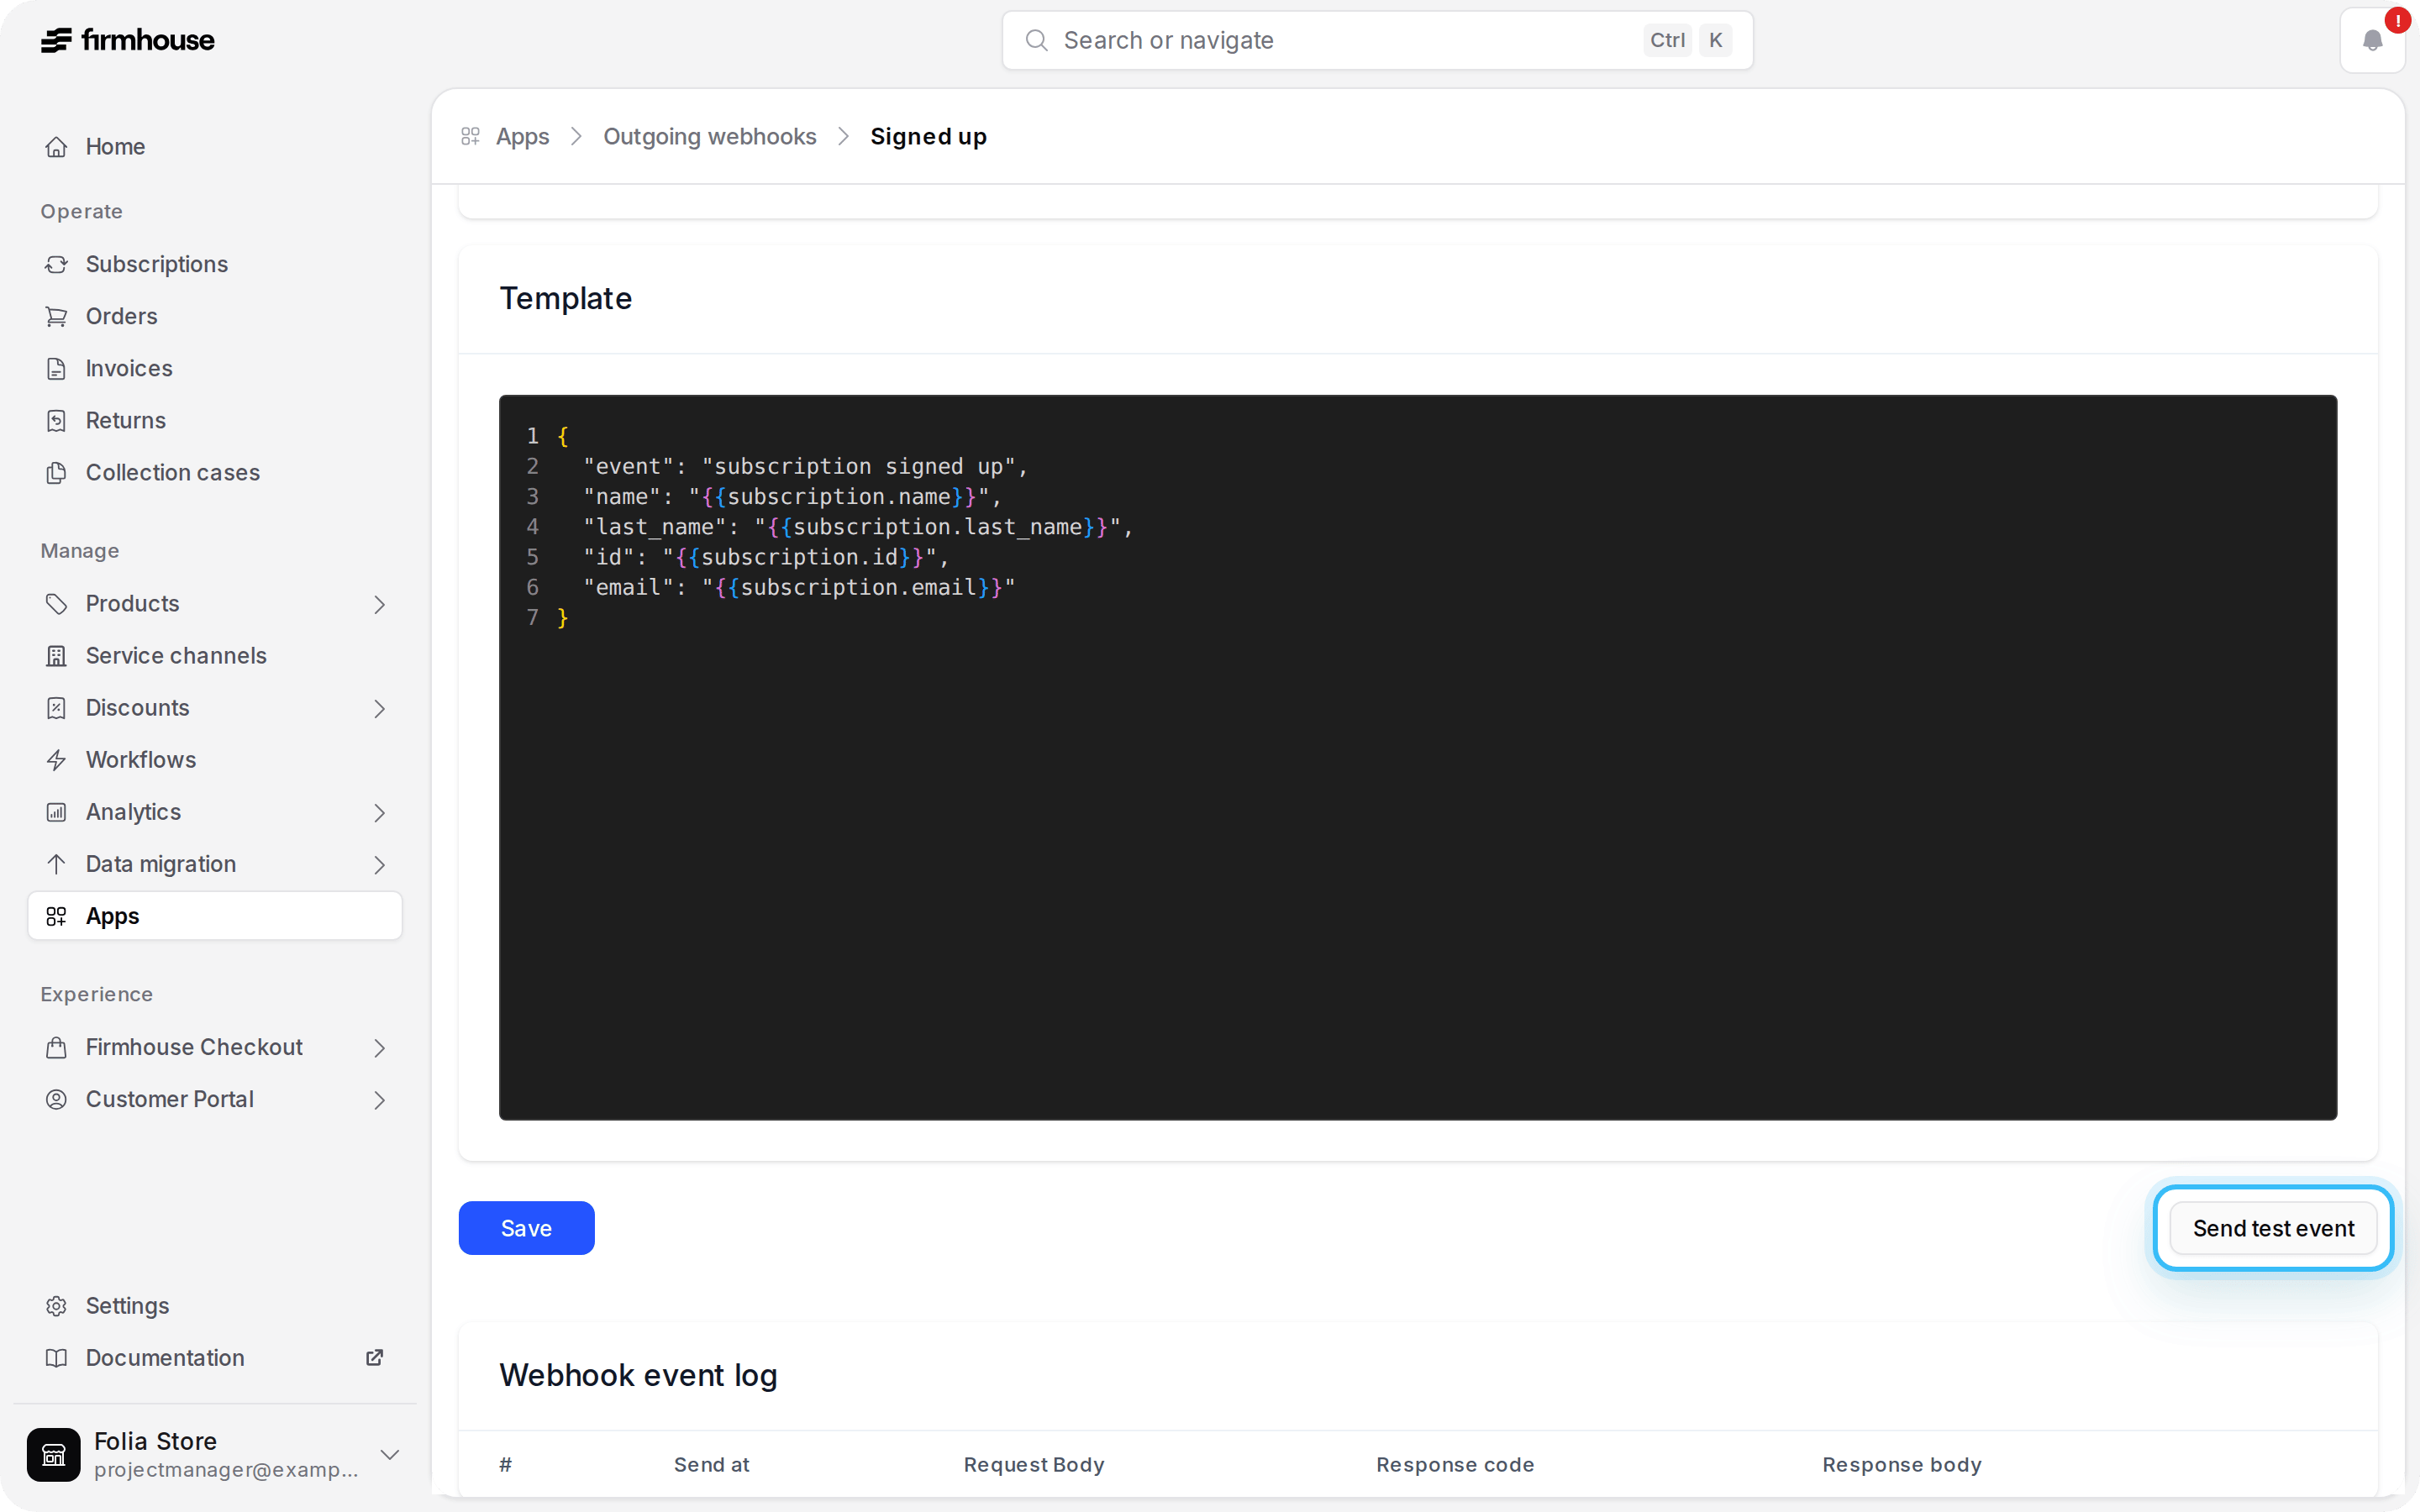Image resolution: width=2420 pixels, height=1512 pixels.
Task: Click the Template section heading
Action: click(x=566, y=298)
